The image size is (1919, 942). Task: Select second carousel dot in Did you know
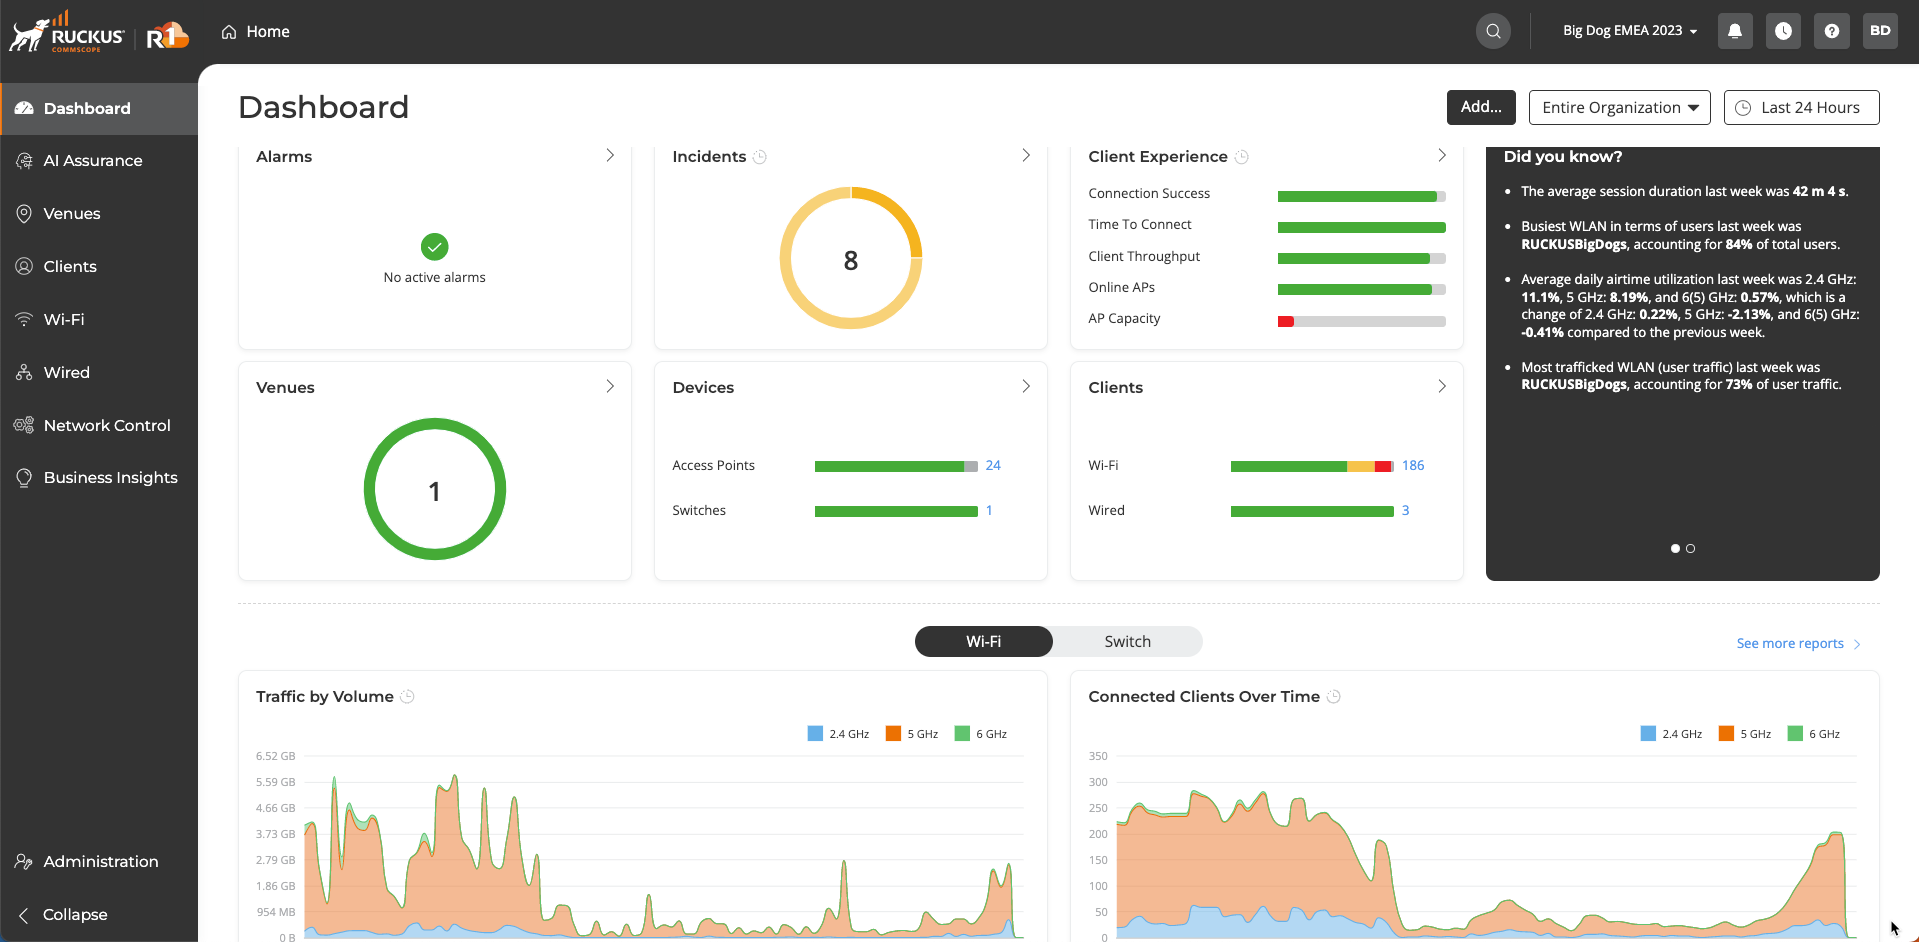[x=1691, y=549]
